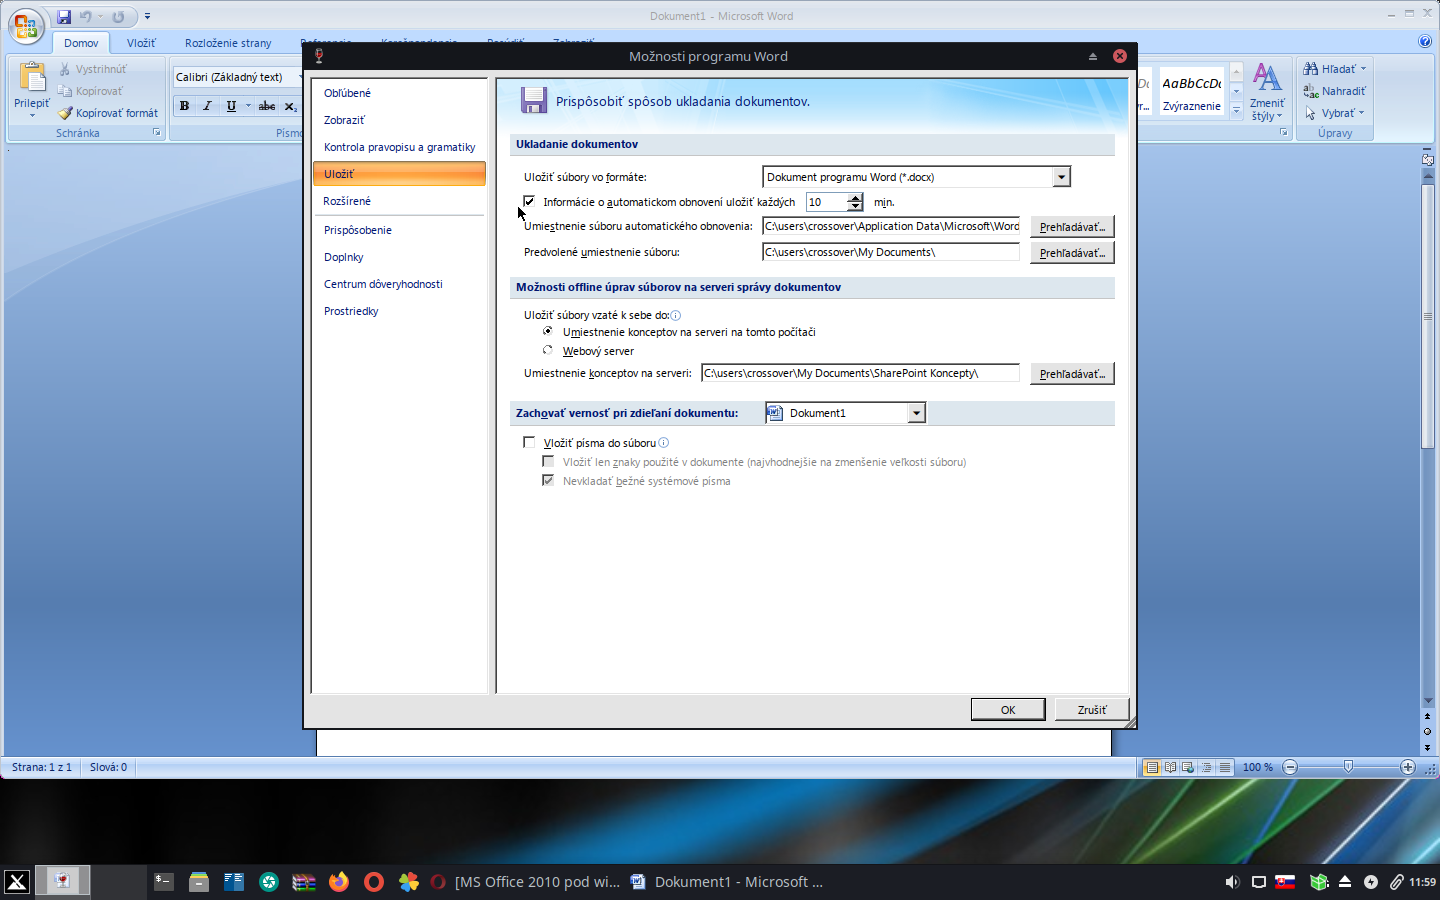This screenshot has height=900, width=1440.
Task: Open the Schránka clipboard pane launcher
Action: pyautogui.click(x=156, y=132)
